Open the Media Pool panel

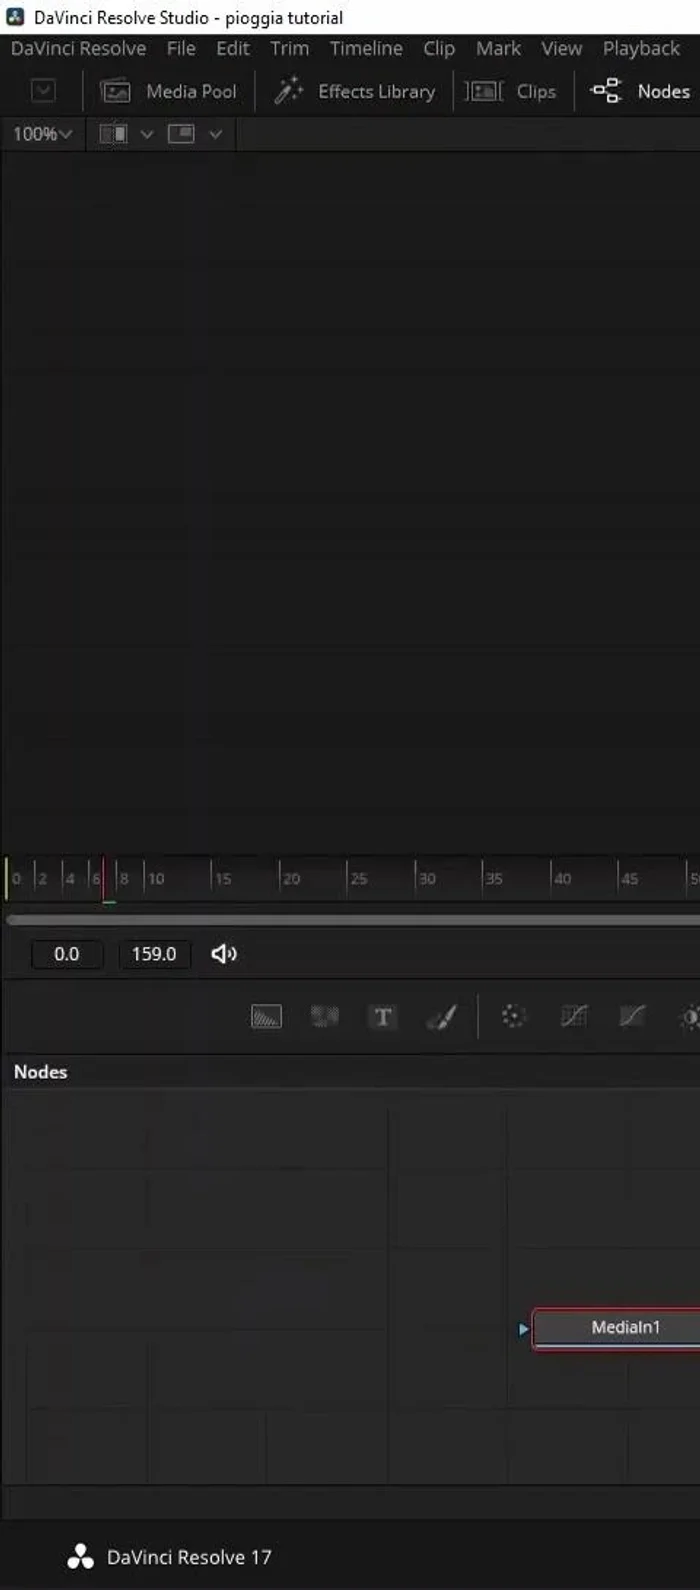(x=169, y=91)
